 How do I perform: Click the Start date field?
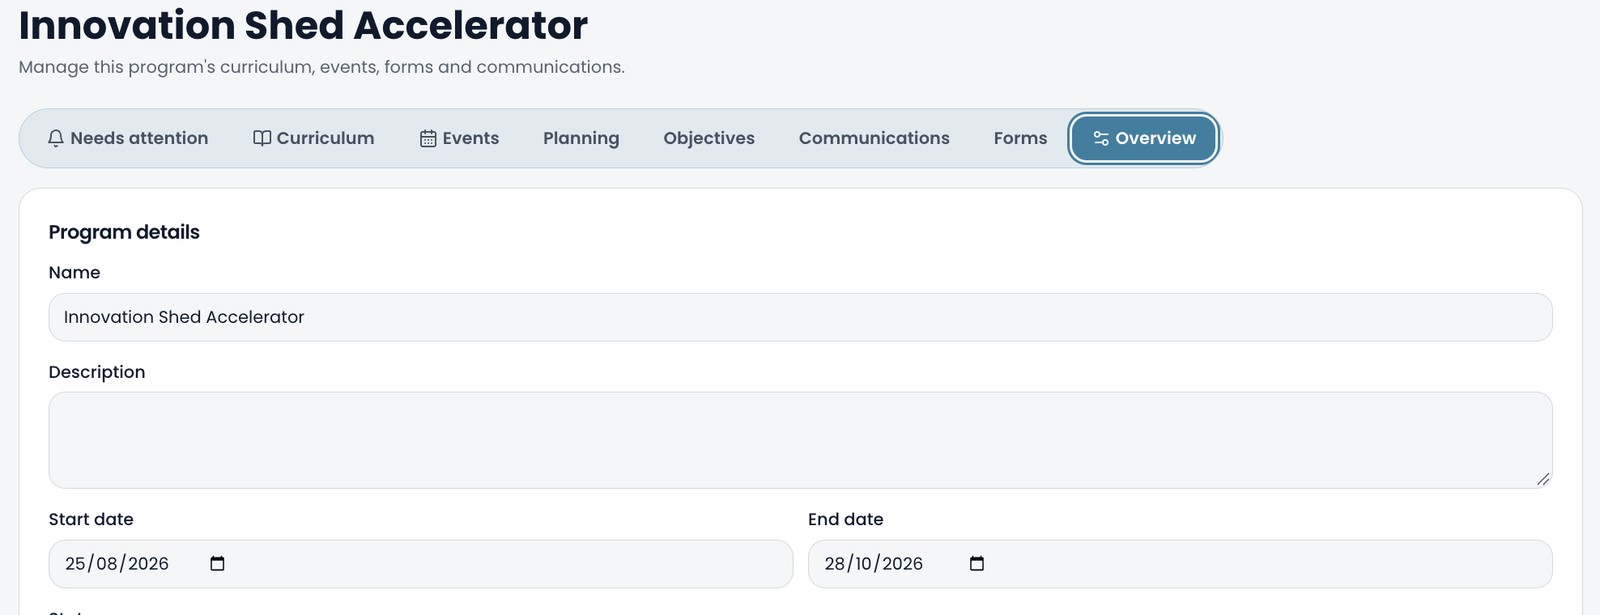[x=420, y=564]
